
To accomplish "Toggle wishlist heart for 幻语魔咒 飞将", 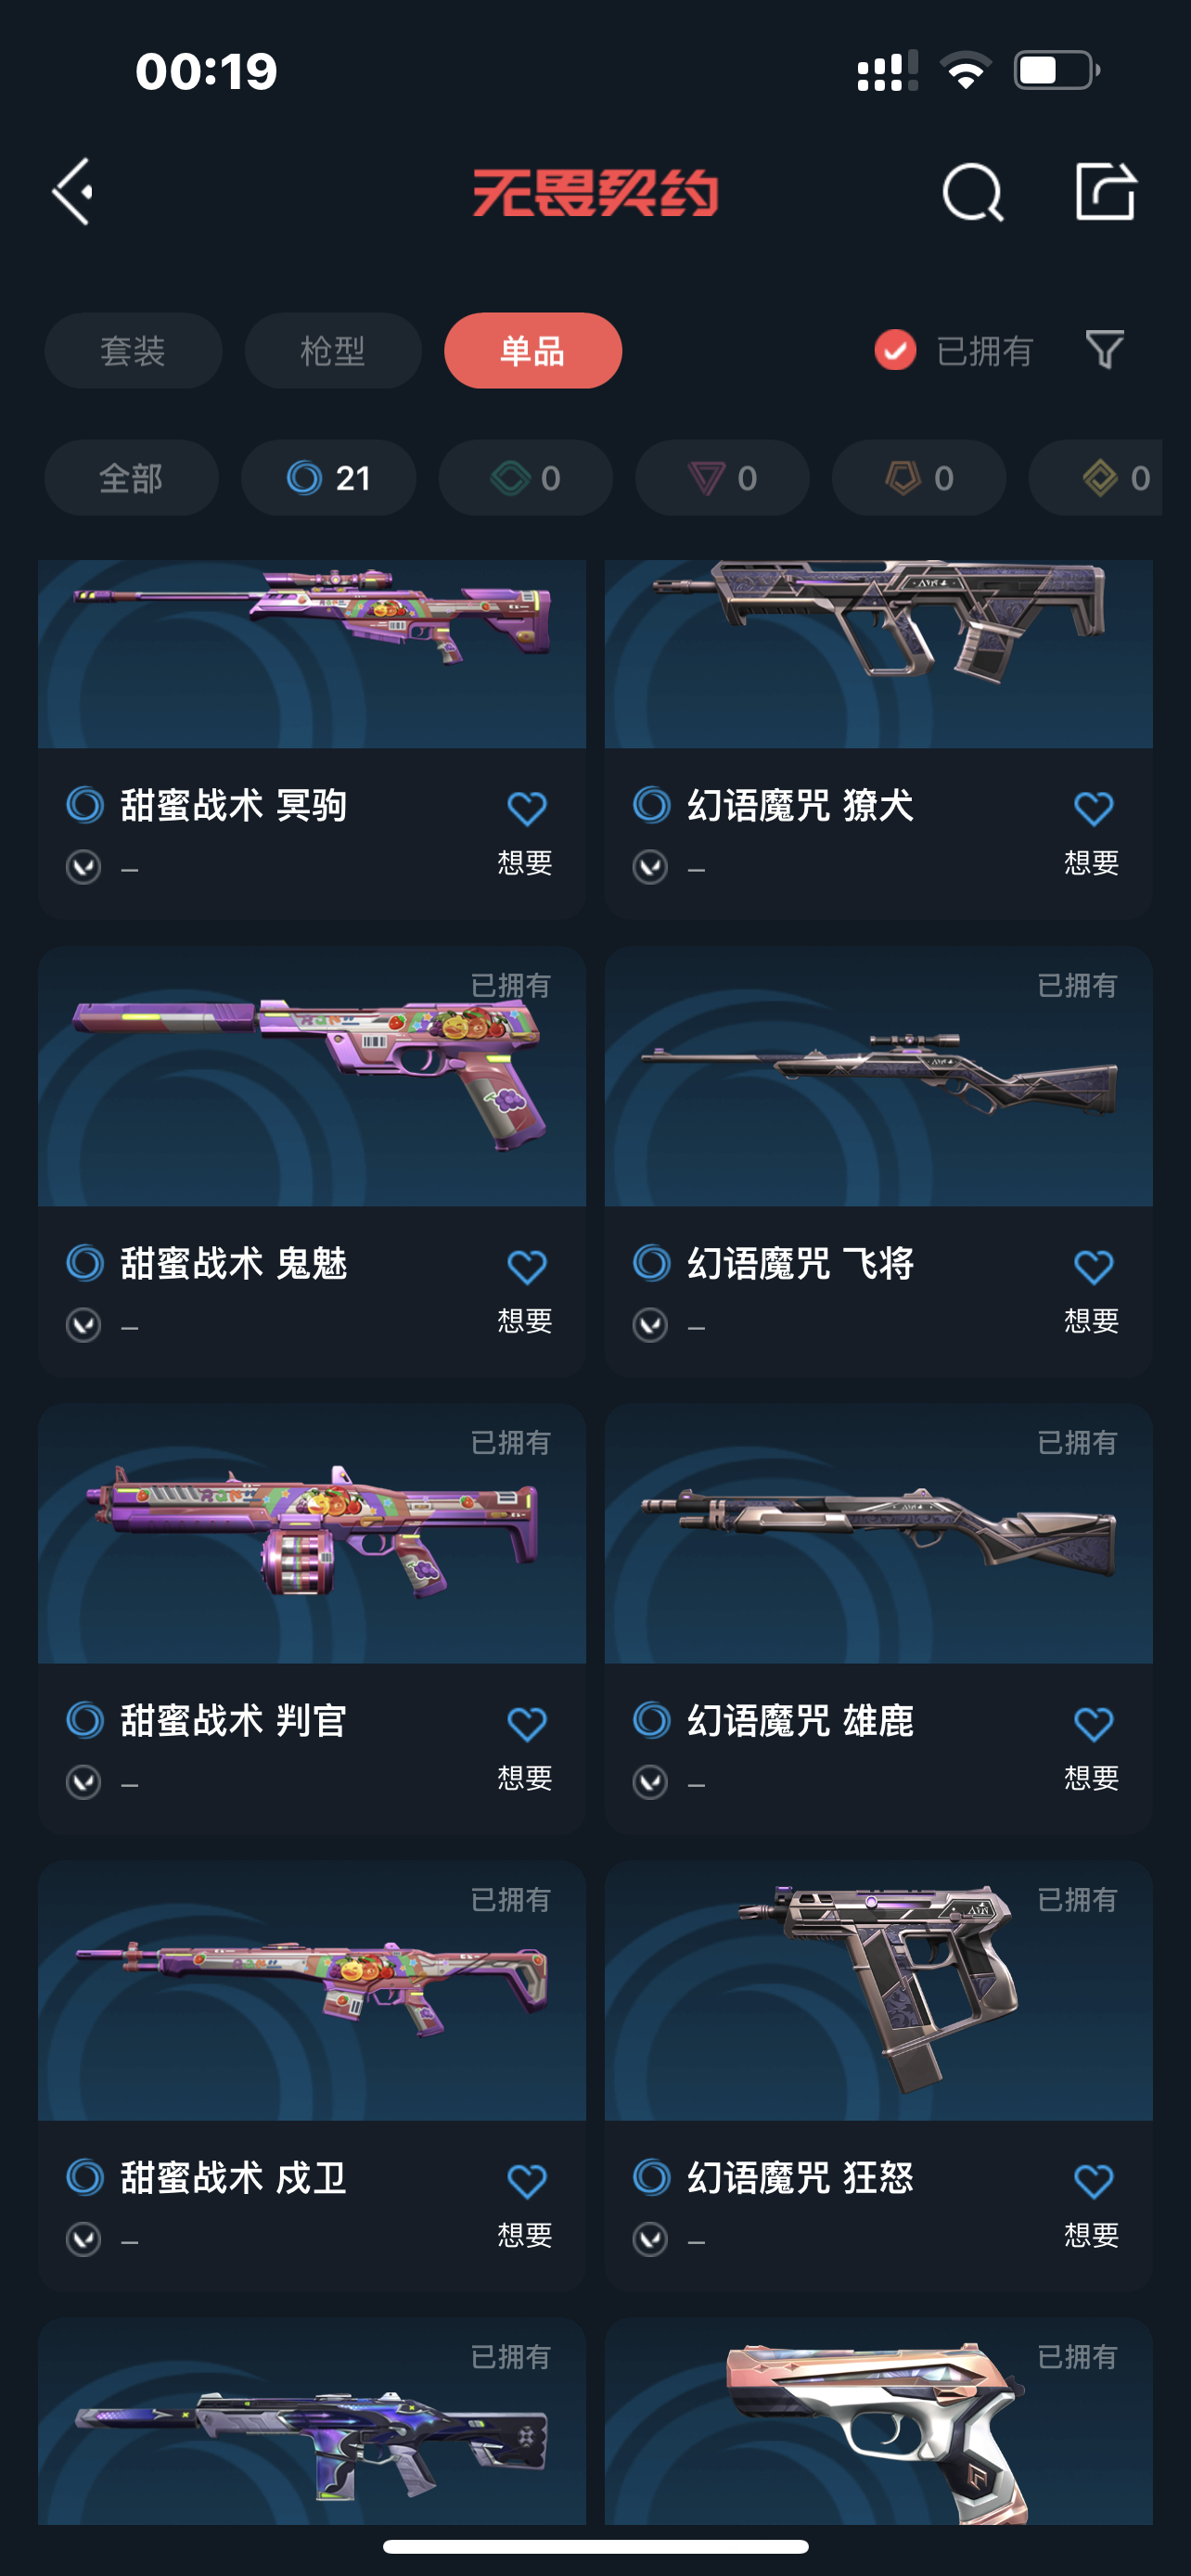I will [x=1093, y=1266].
